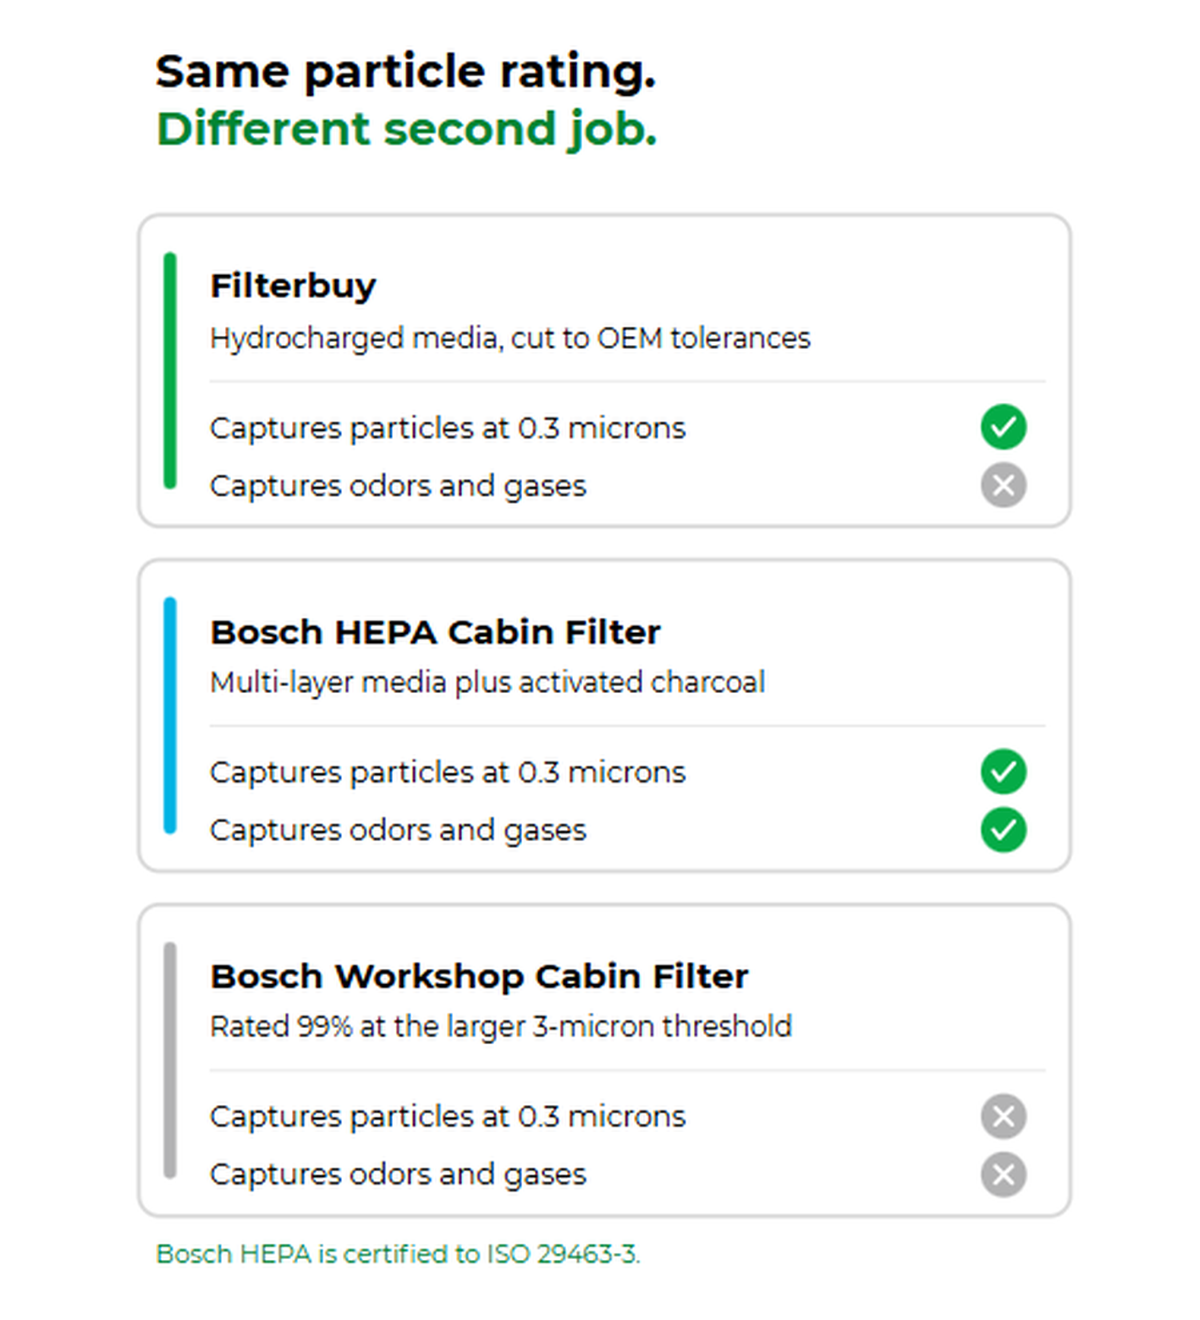Viewport: 1200px width, 1320px height.
Task: Click Bosch Workshop's gray X for odors and gases
Action: click(x=1003, y=1174)
